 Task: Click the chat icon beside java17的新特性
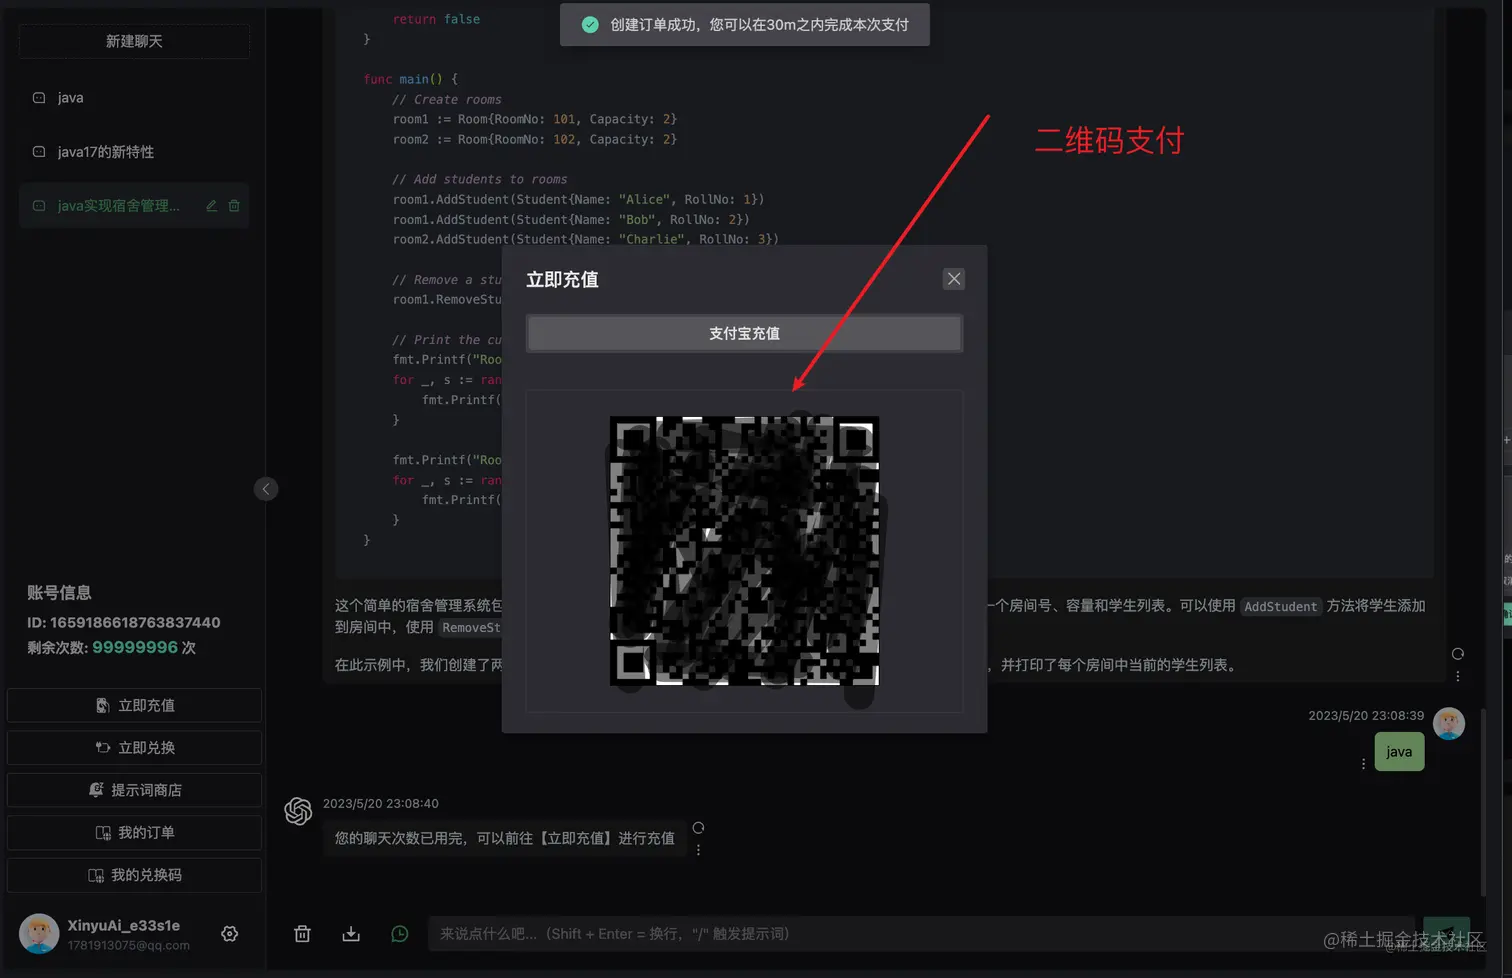39,152
